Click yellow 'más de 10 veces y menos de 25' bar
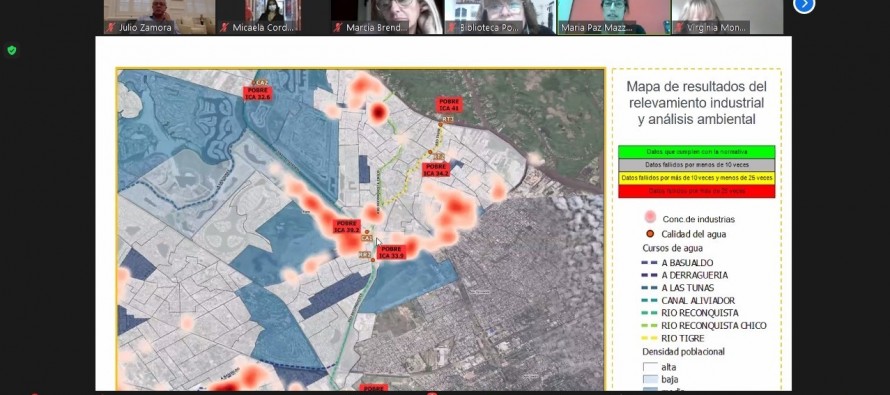The height and width of the screenshot is (395, 890). tap(696, 178)
